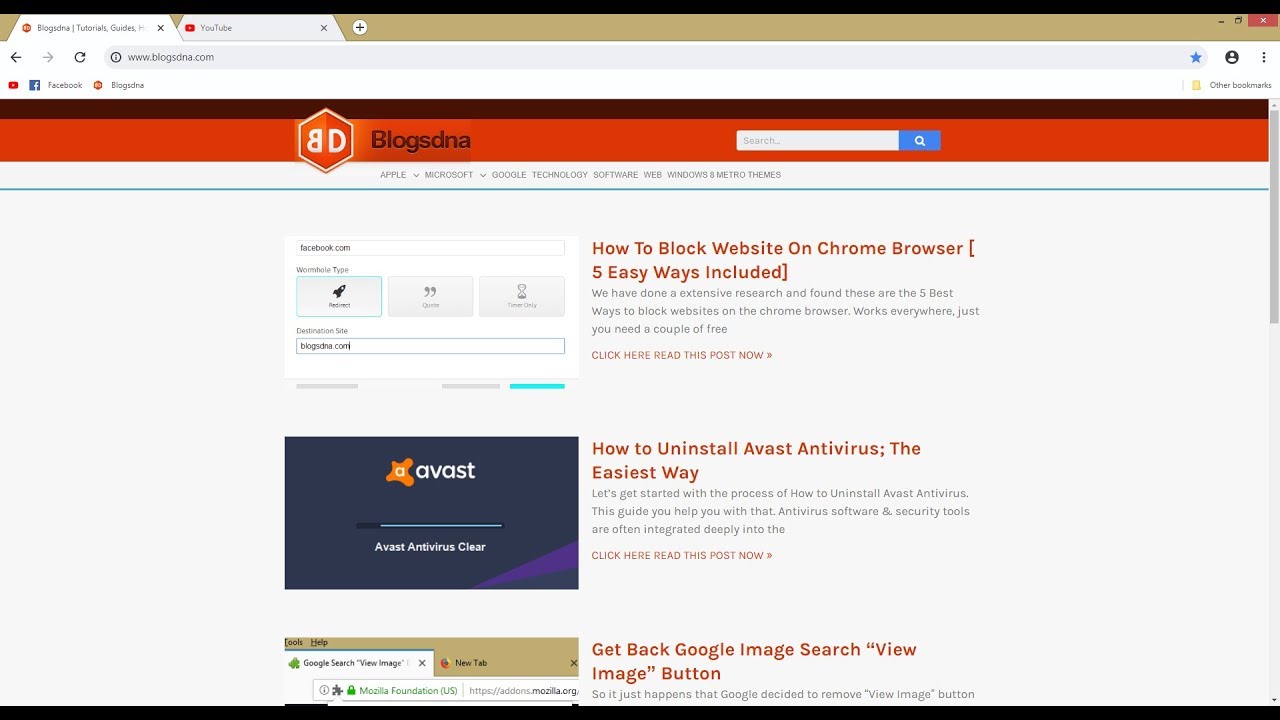Open How to Uninstall Avast Antivirus headline

756,460
